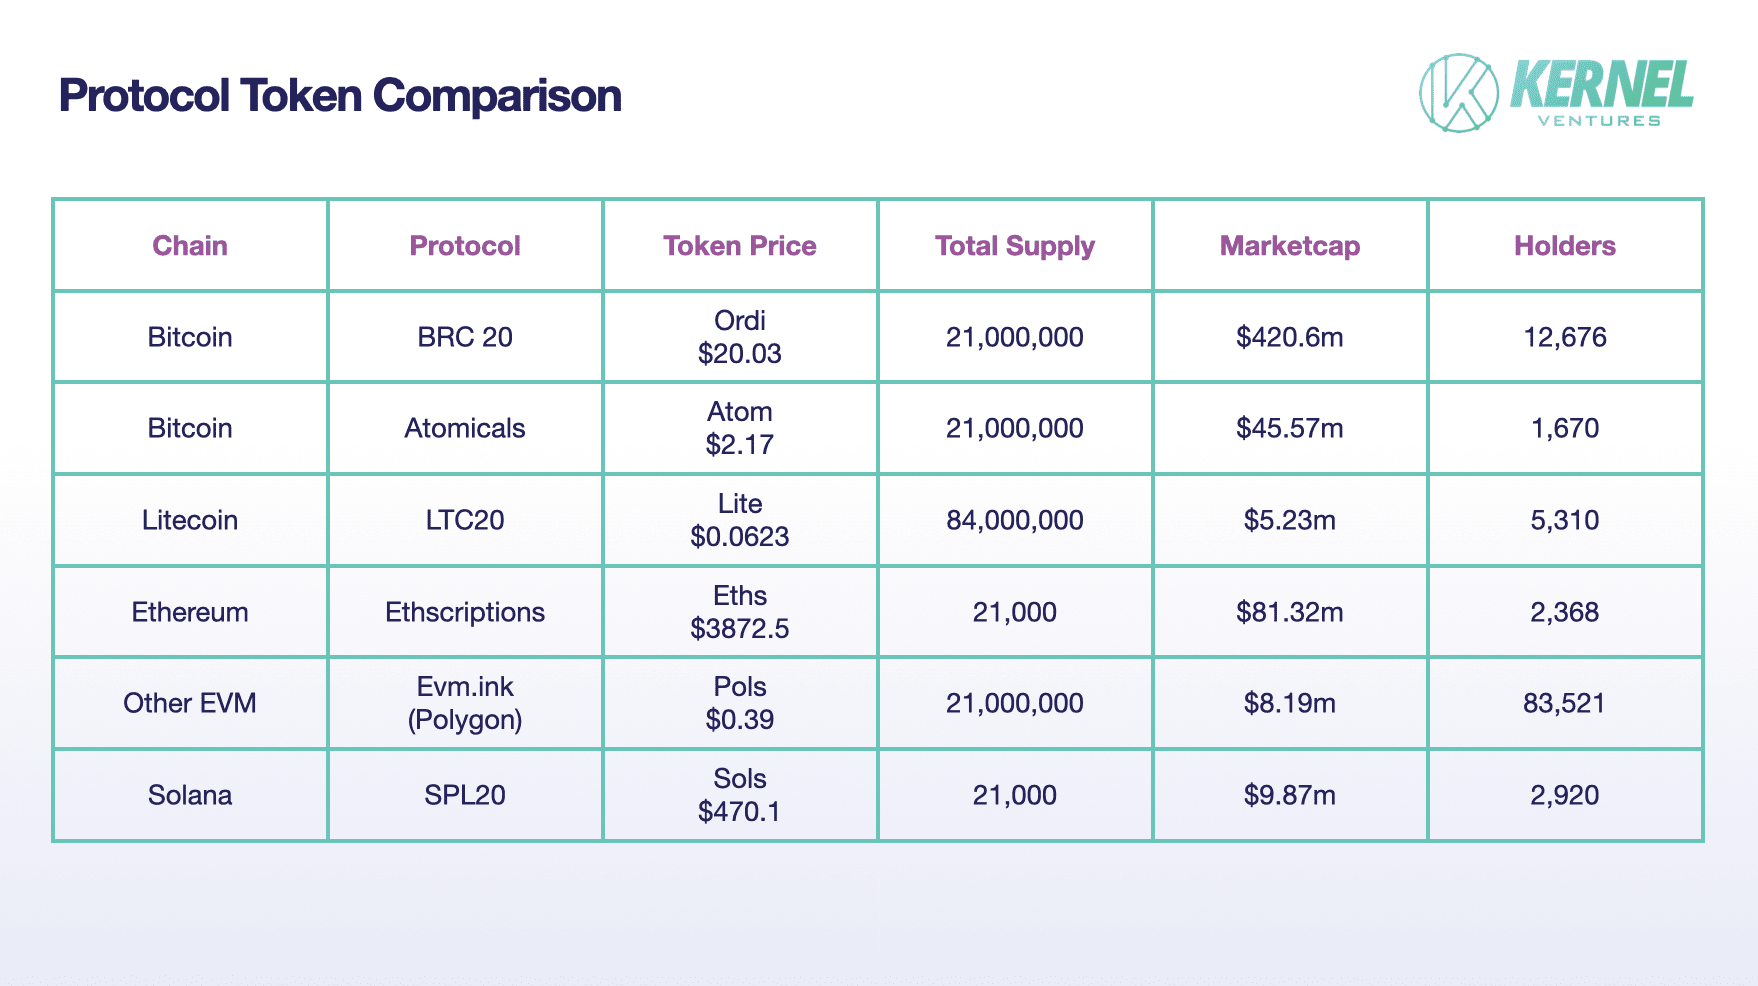
Task: Select the Protocol Token Comparison title
Action: pyautogui.click(x=340, y=96)
